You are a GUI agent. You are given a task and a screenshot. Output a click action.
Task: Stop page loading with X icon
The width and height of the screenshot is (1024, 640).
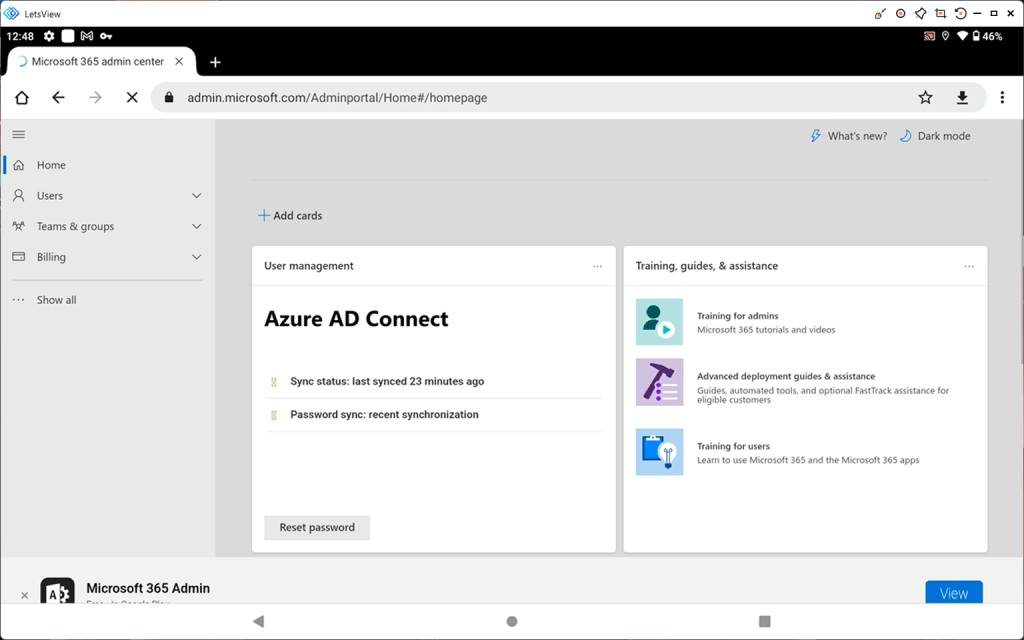[132, 98]
